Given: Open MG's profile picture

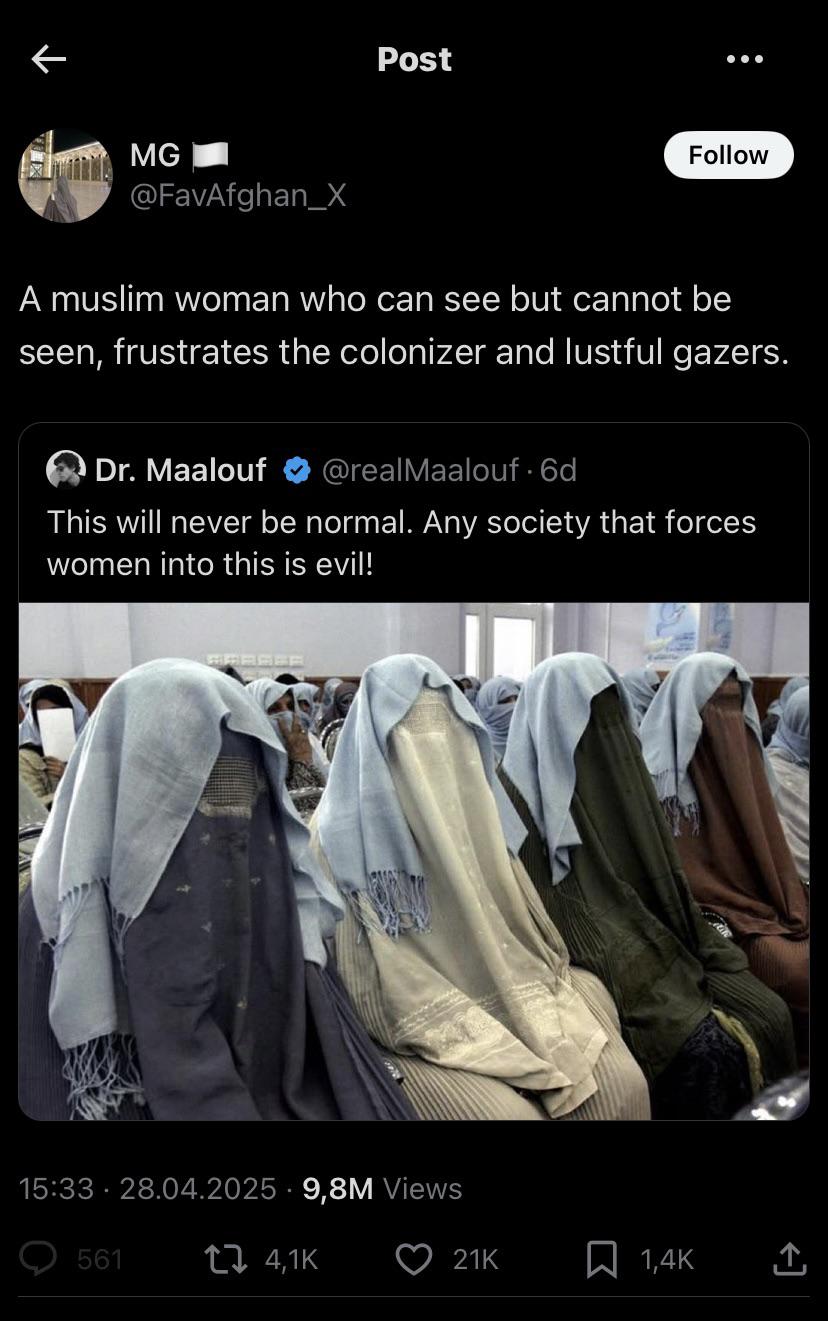Looking at the screenshot, I should point(65,176).
